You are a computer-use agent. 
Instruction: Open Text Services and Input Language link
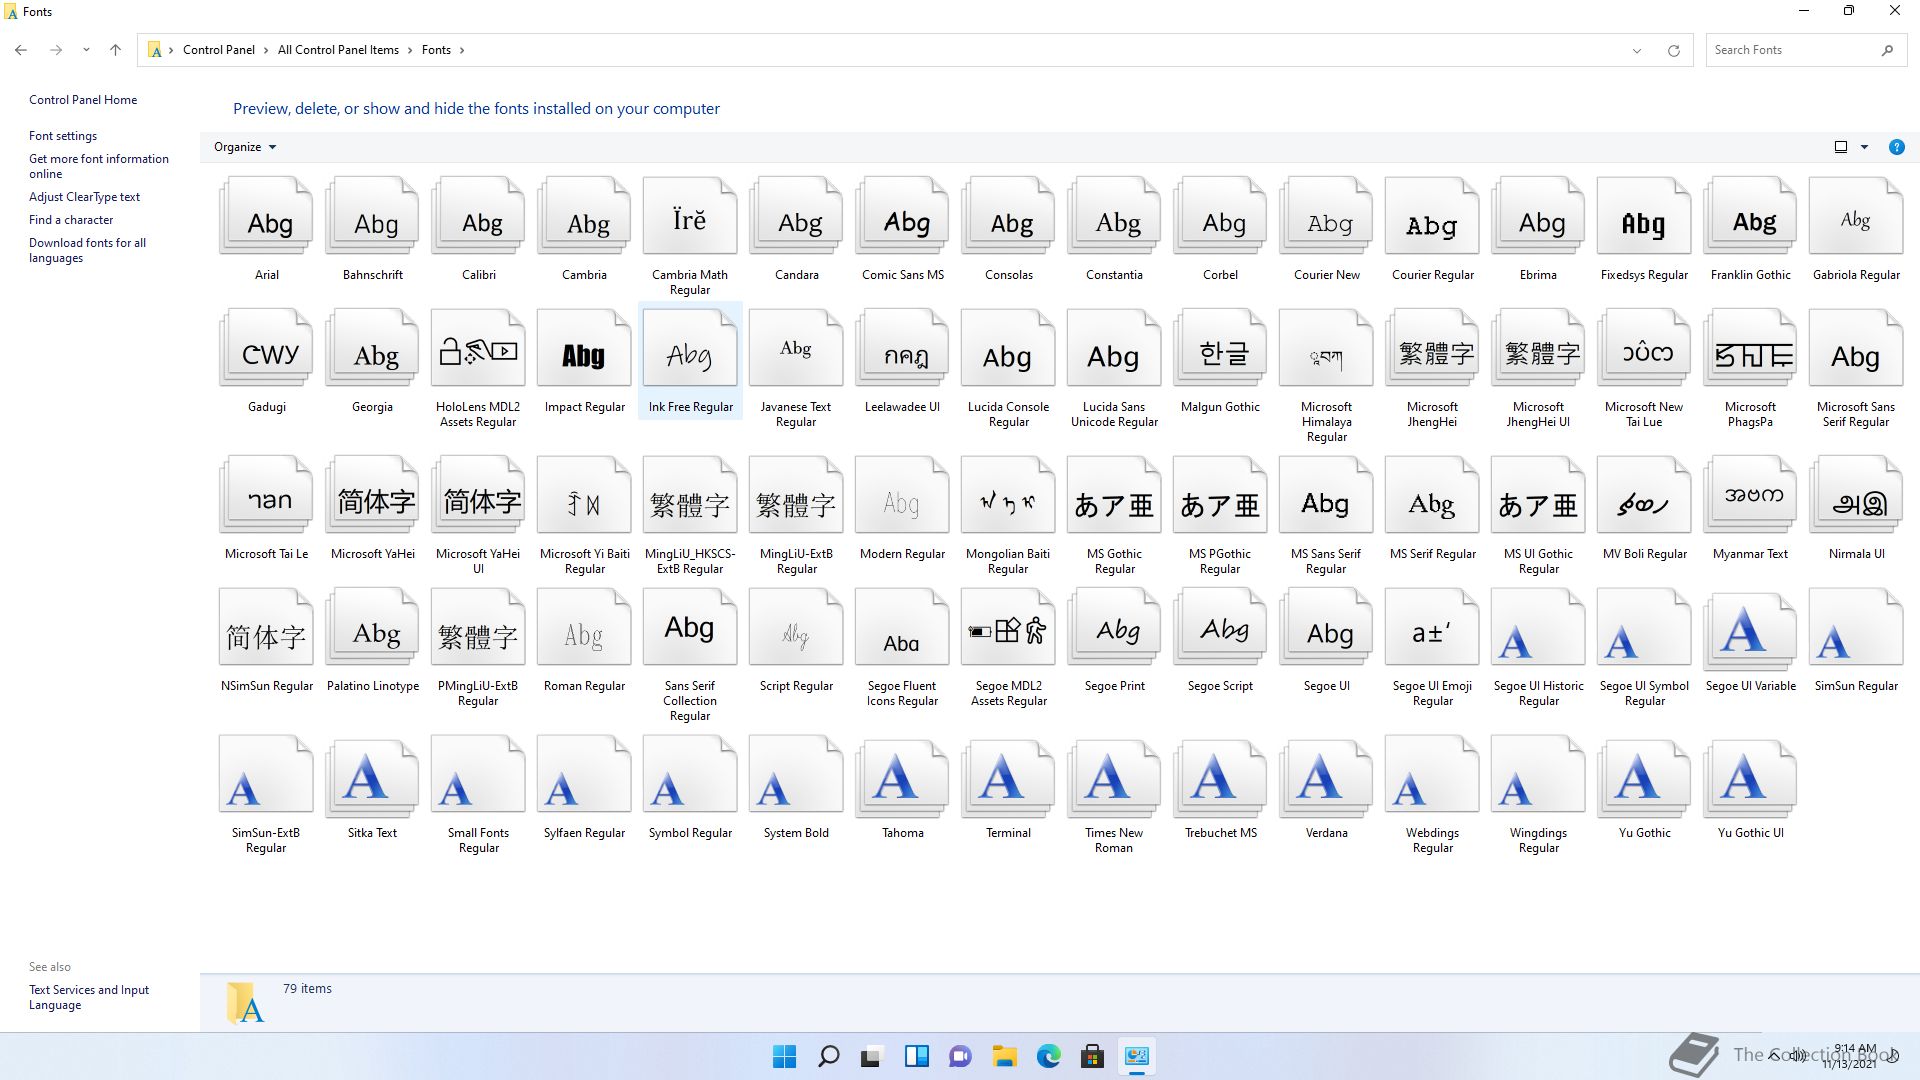pos(89,997)
